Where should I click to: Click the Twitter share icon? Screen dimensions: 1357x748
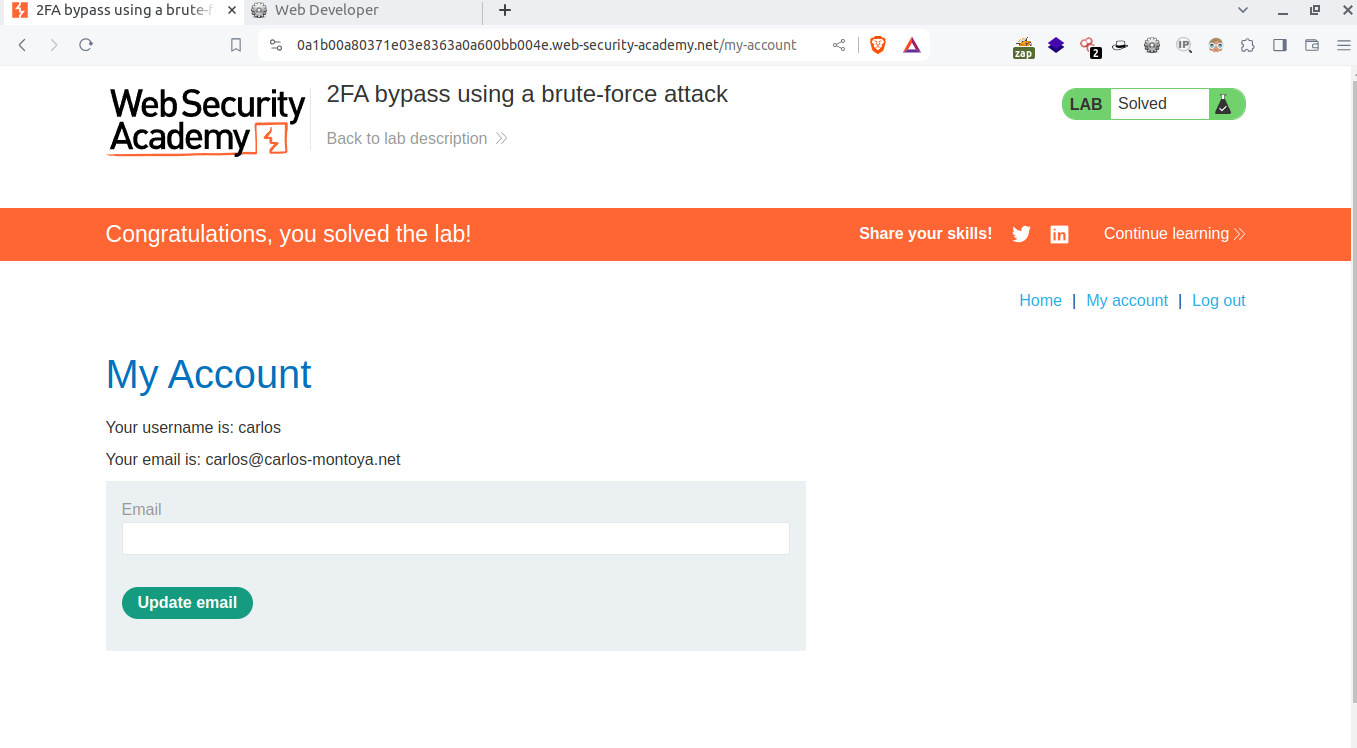pyautogui.click(x=1021, y=234)
